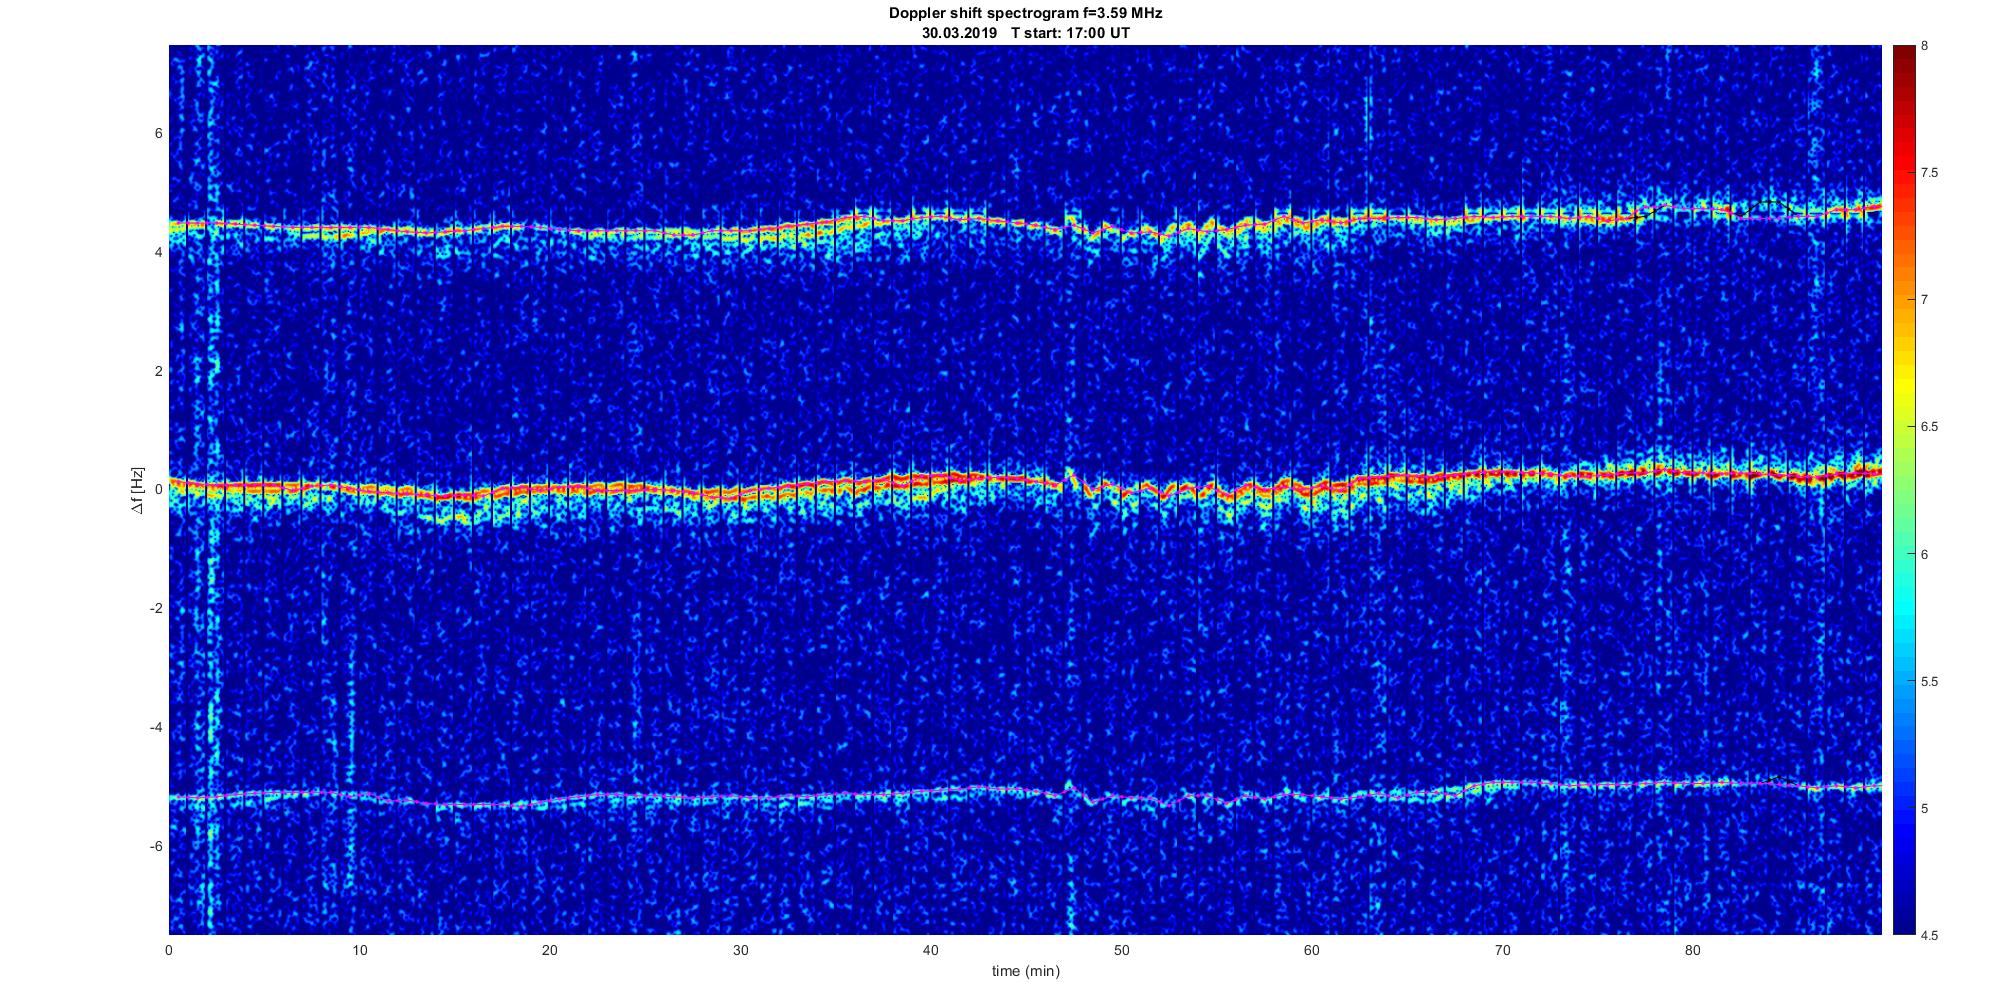Viewport: 2000px width, 1003px height.
Task: Click the plot title 'Doppler shift spectrogram f=3.59 MHz'
Action: (1025, 13)
